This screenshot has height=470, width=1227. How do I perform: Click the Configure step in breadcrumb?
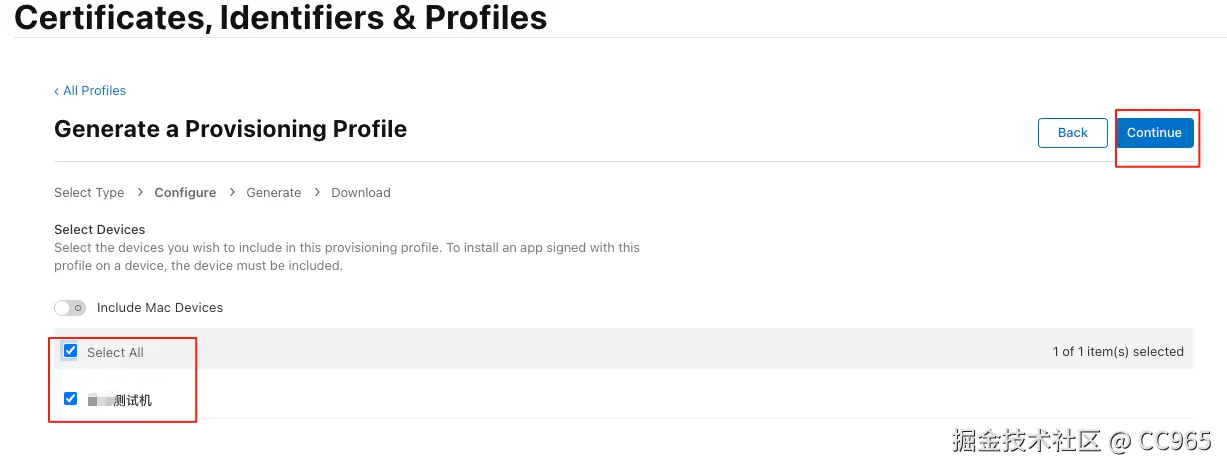click(x=185, y=193)
